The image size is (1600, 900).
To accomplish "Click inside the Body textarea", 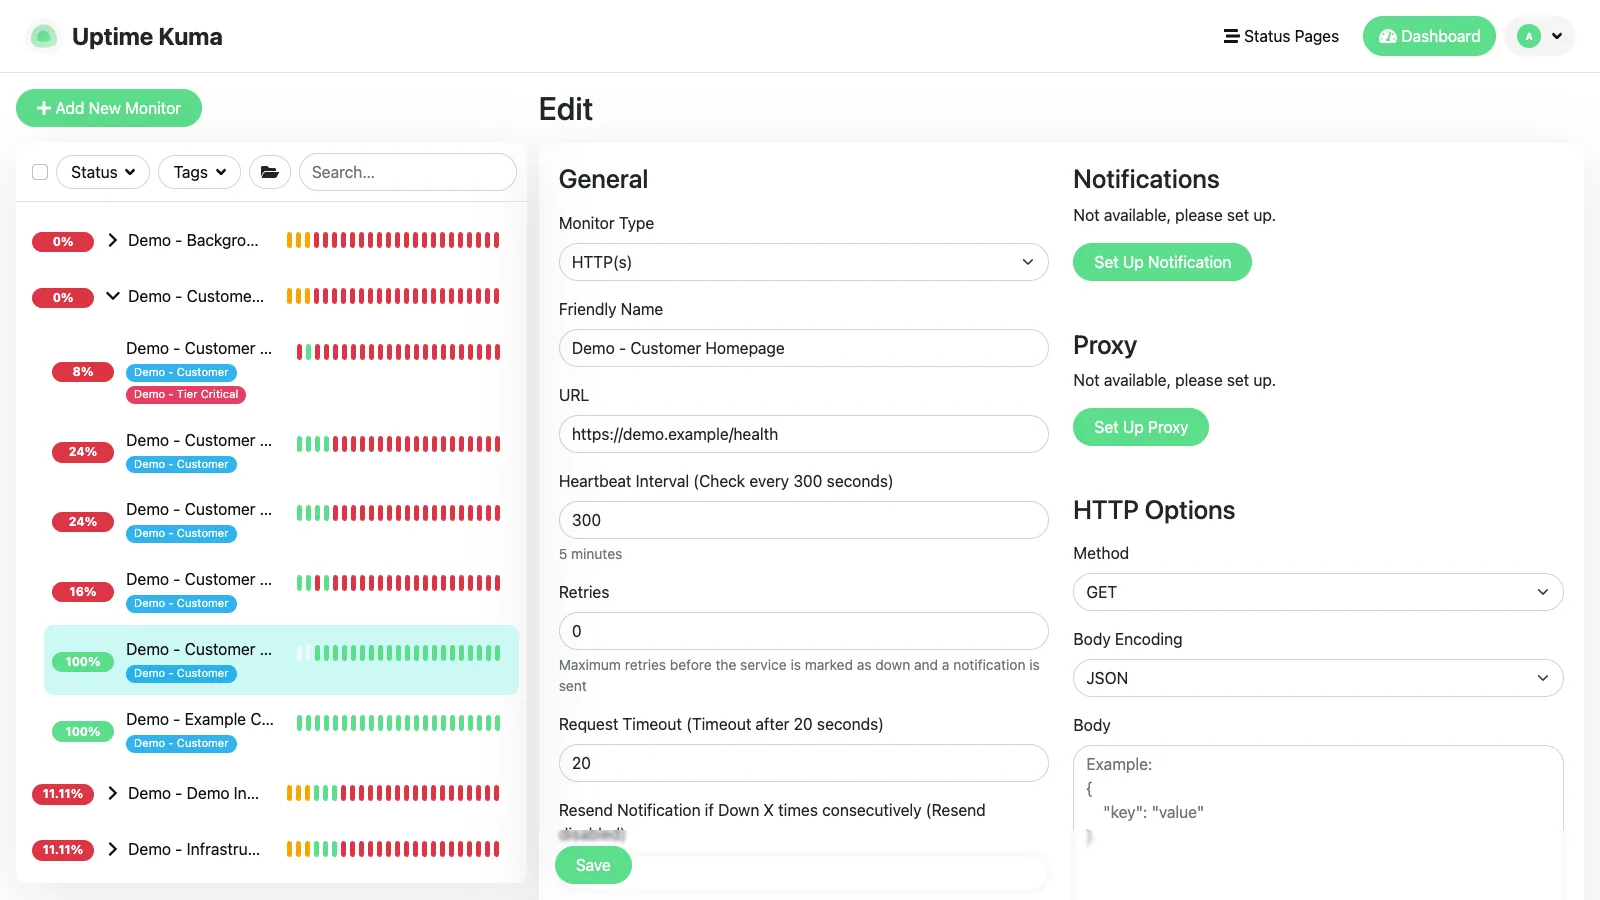I will click(1318, 822).
